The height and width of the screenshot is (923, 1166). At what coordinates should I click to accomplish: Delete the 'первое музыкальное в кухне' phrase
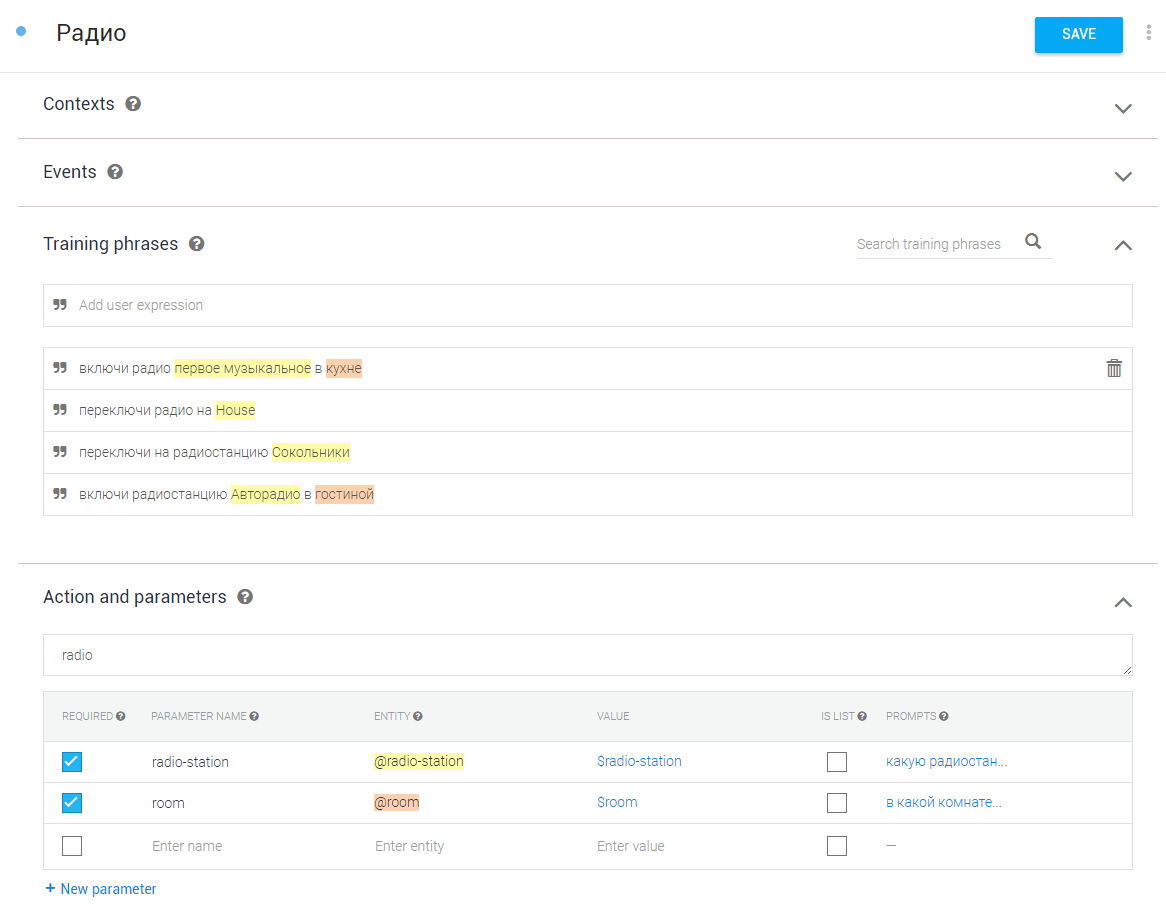[1114, 368]
